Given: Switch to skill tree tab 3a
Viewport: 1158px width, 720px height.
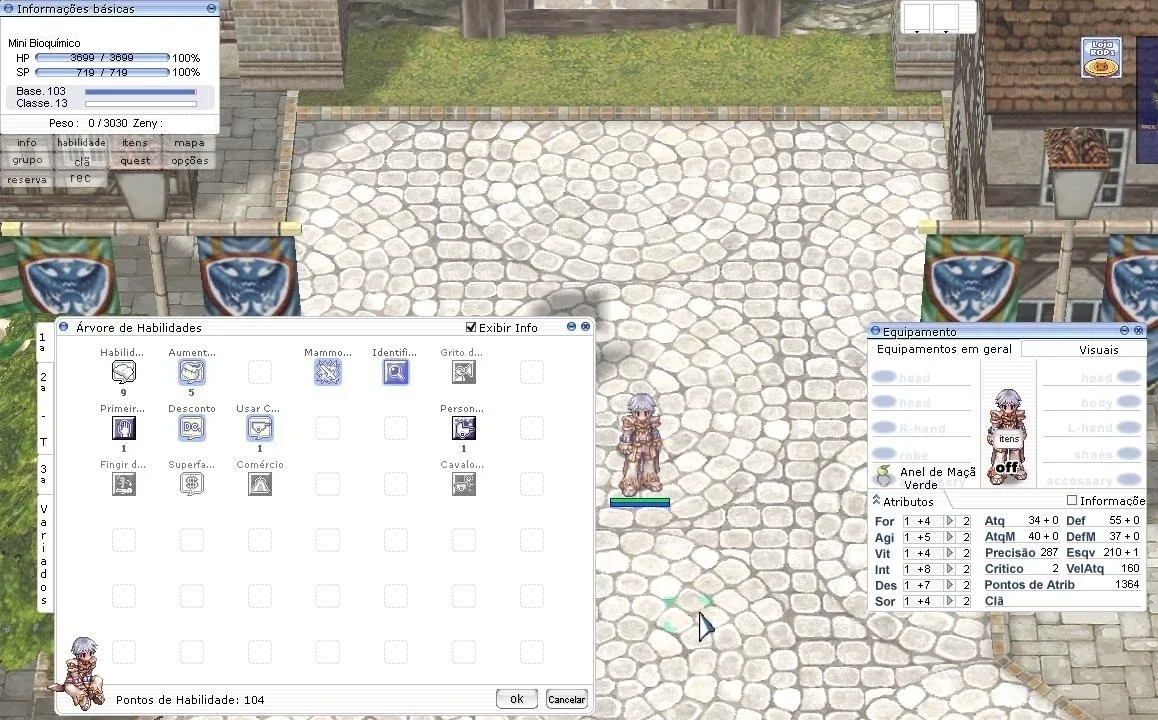Looking at the screenshot, I should point(44,474).
